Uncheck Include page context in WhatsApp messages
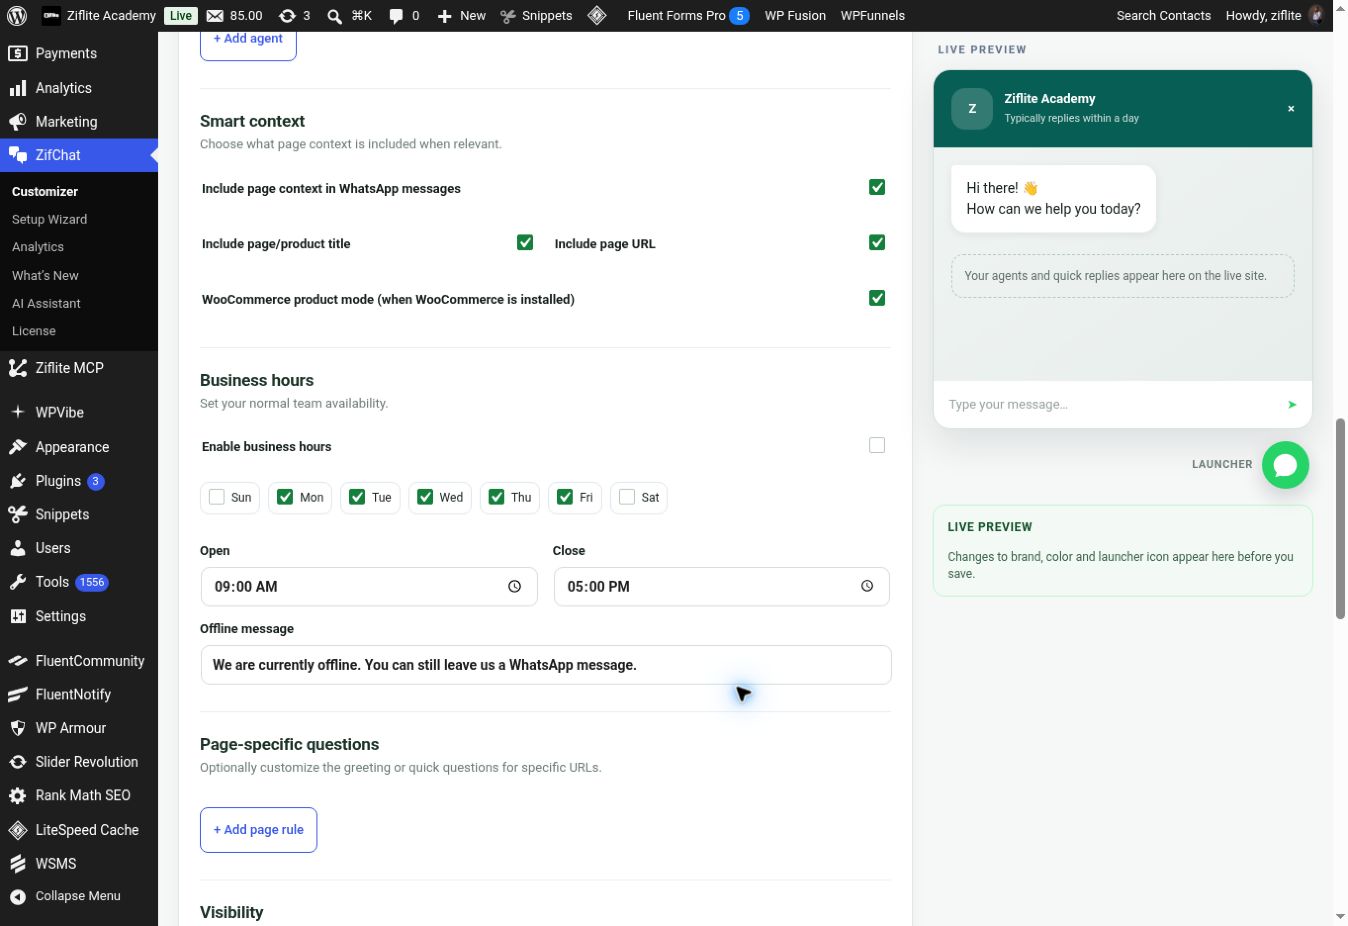The width and height of the screenshot is (1348, 926). click(877, 187)
